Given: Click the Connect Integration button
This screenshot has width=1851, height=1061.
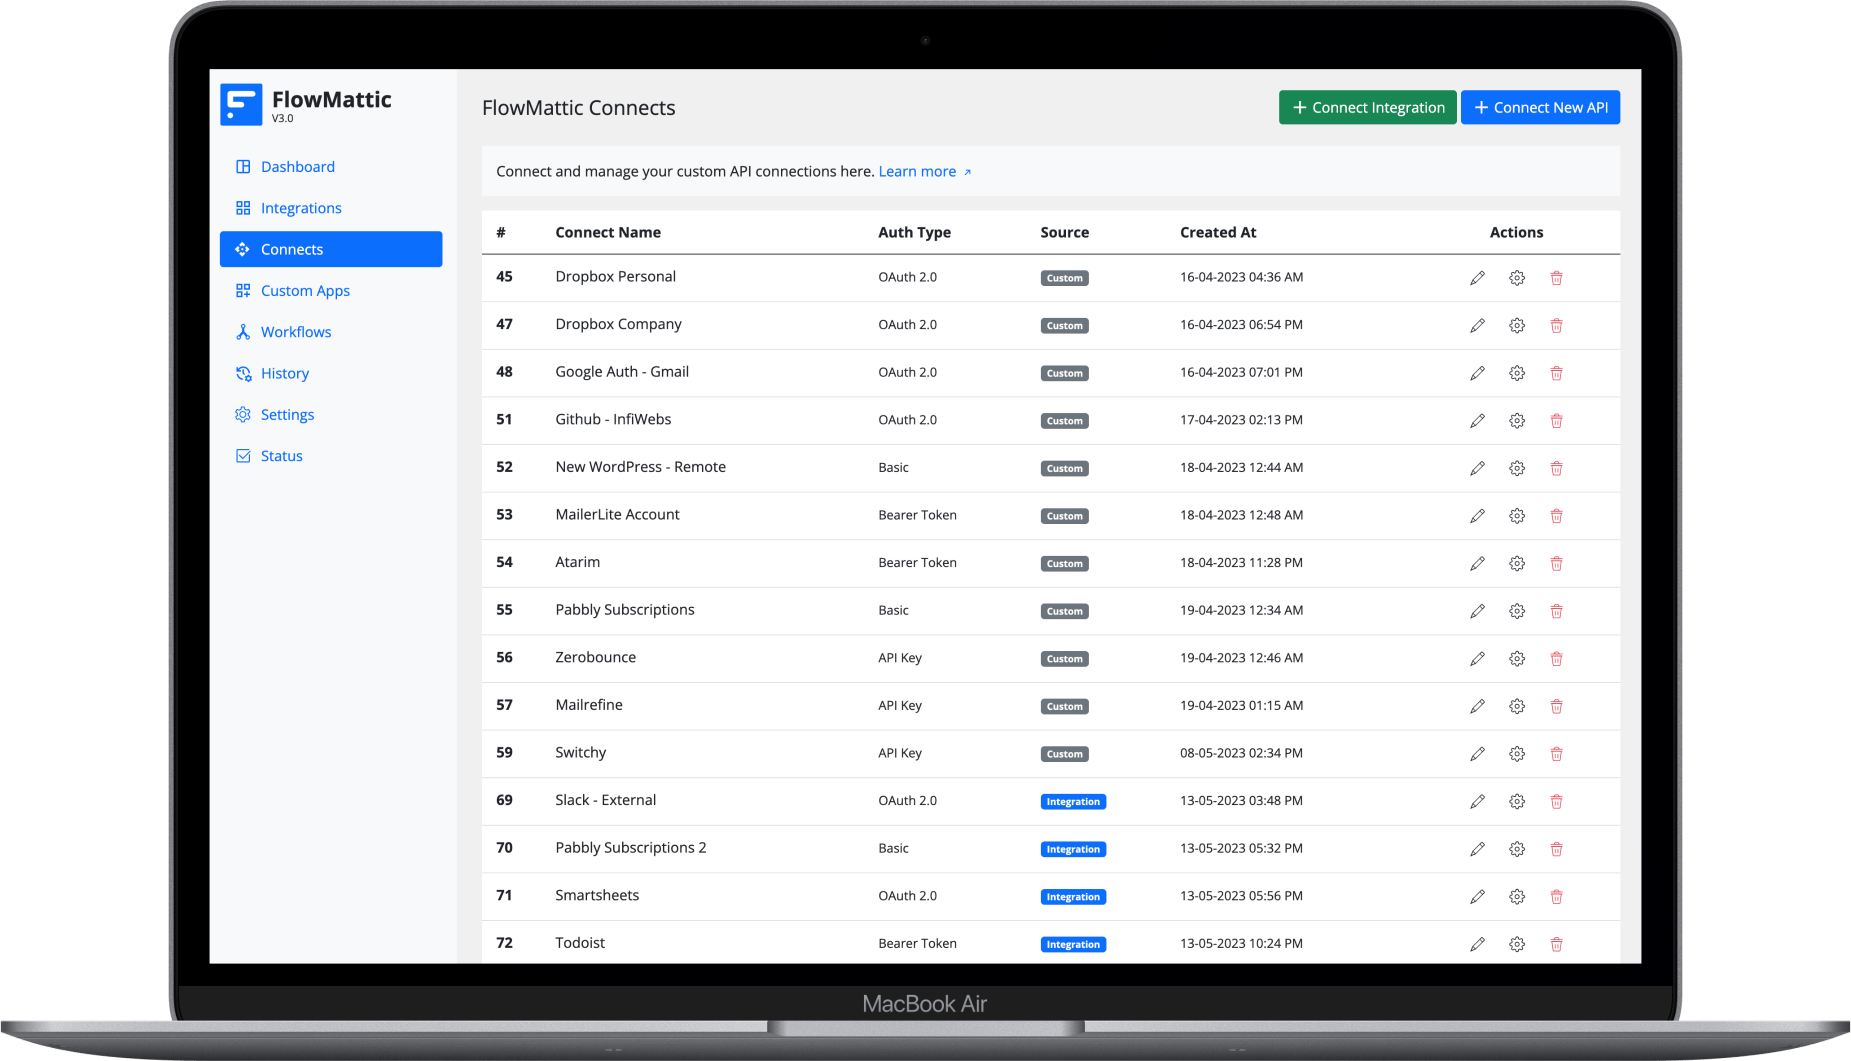Looking at the screenshot, I should (x=1367, y=107).
